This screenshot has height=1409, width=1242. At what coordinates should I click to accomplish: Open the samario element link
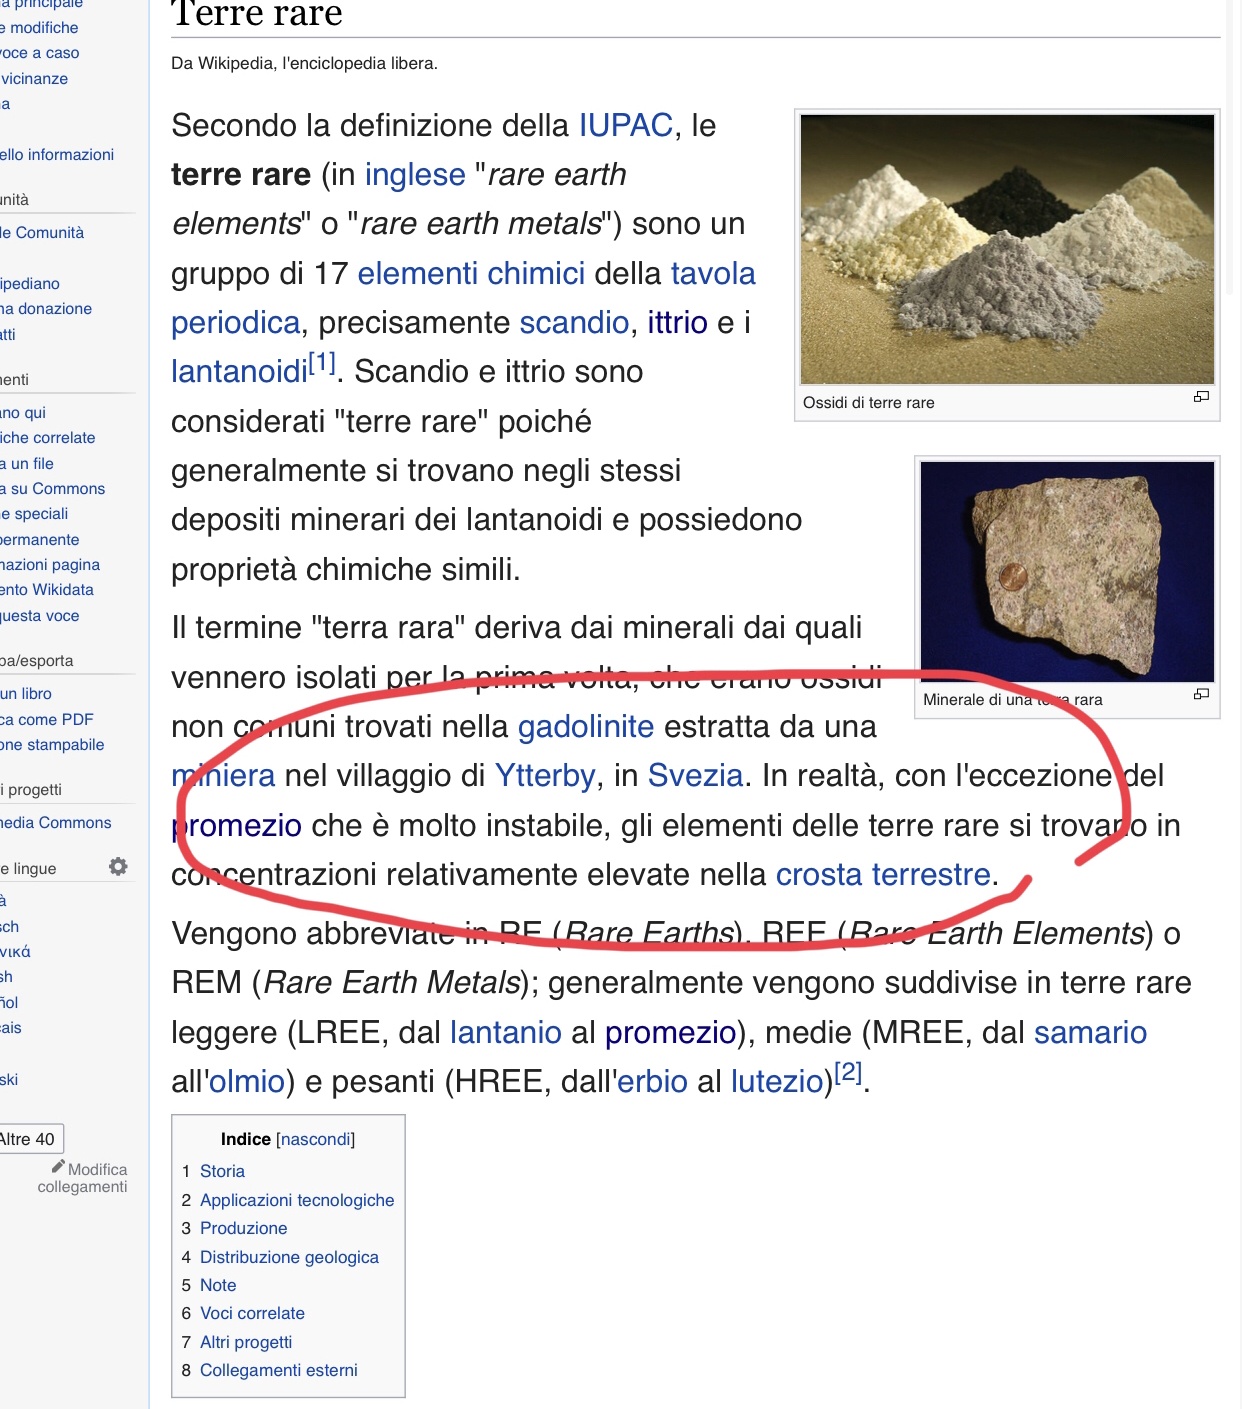pyautogui.click(x=1090, y=1032)
